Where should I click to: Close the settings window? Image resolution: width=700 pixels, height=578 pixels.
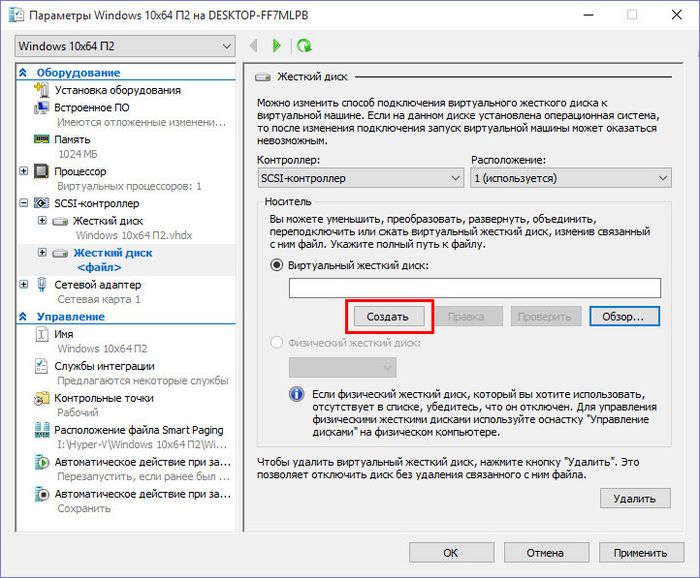676,15
